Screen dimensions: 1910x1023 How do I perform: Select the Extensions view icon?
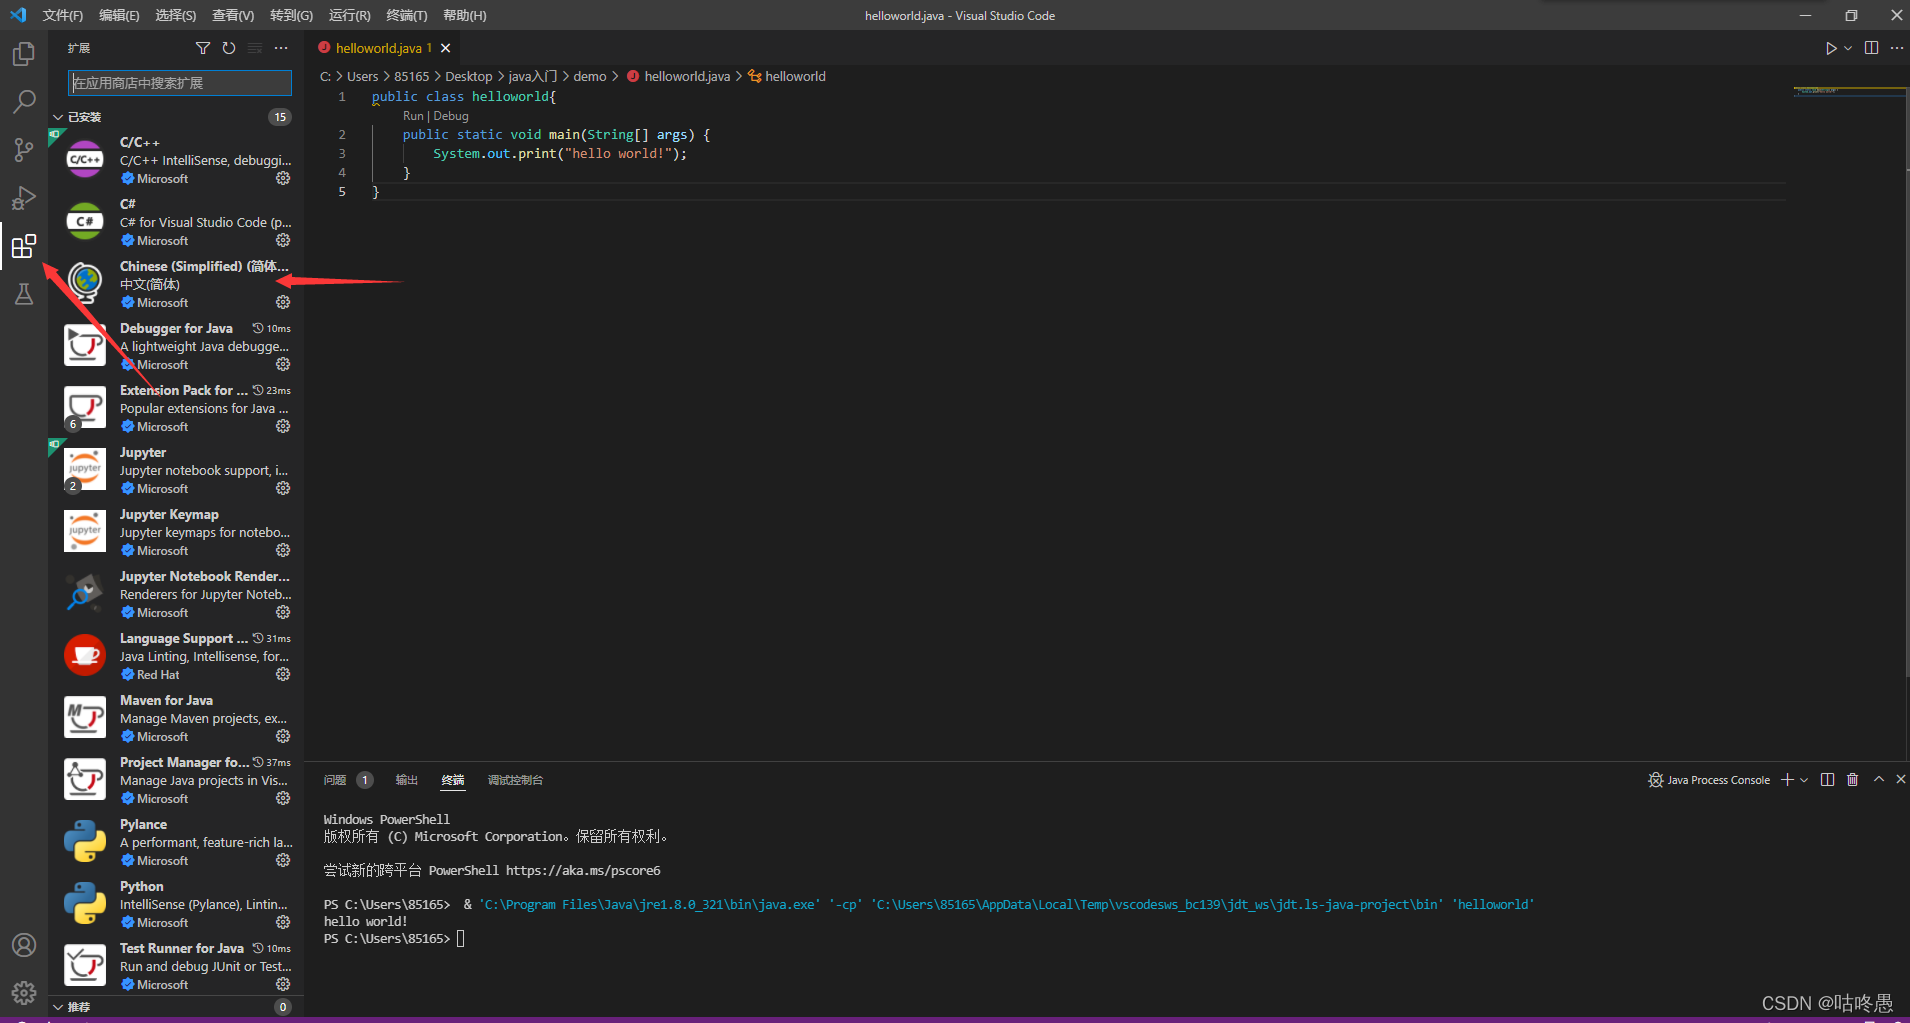24,246
